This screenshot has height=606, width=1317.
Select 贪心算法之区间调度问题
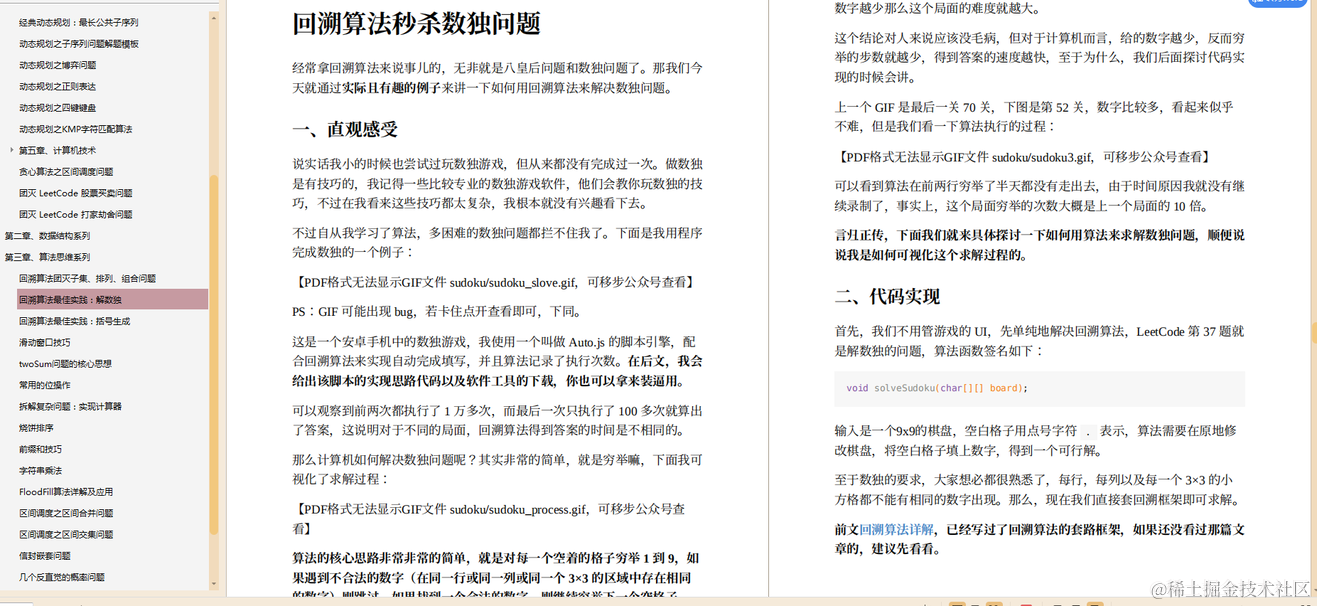click(65, 171)
